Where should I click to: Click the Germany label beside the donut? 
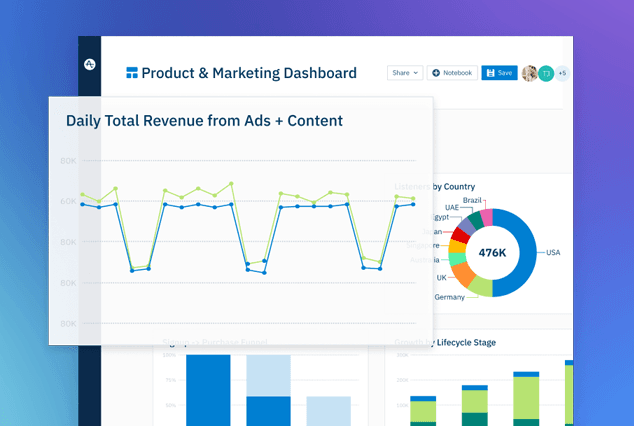(x=449, y=297)
